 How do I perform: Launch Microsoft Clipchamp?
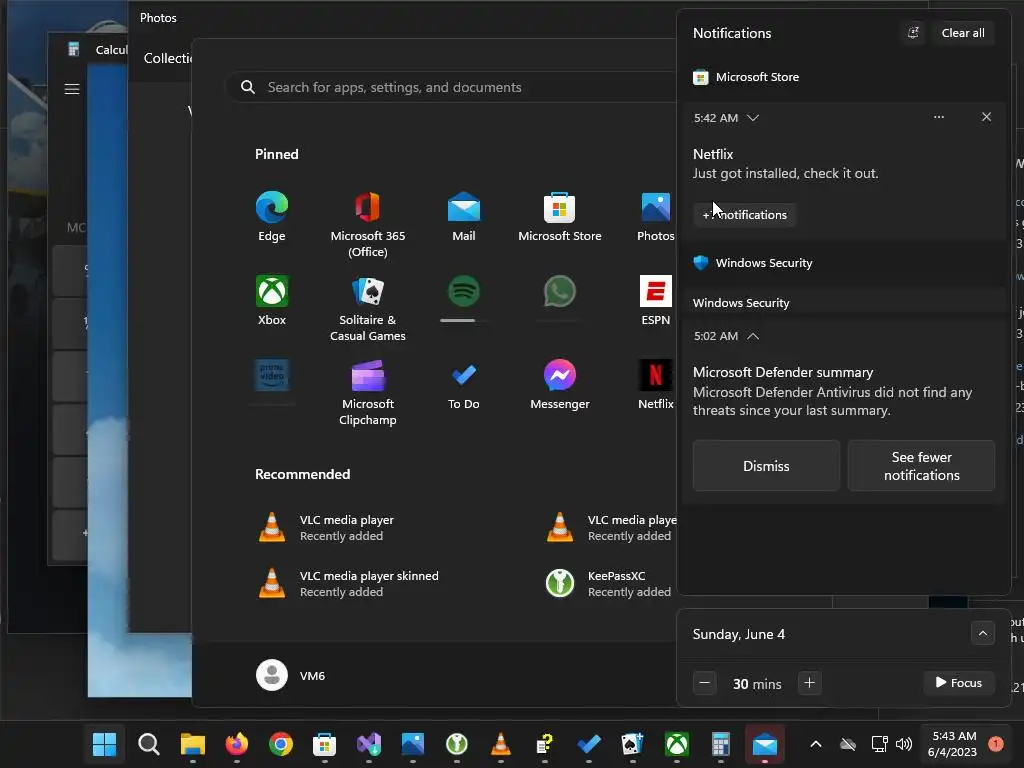point(368,392)
